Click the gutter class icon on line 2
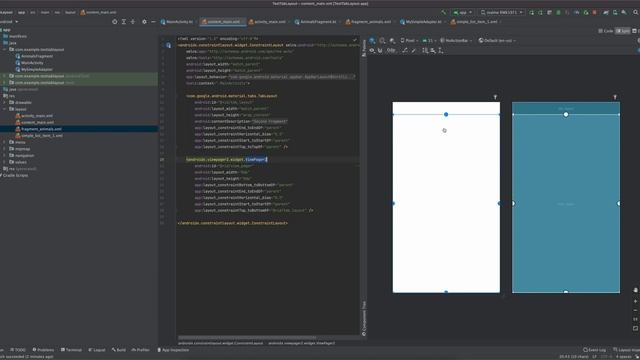The height and width of the screenshot is (360, 640). point(169,45)
